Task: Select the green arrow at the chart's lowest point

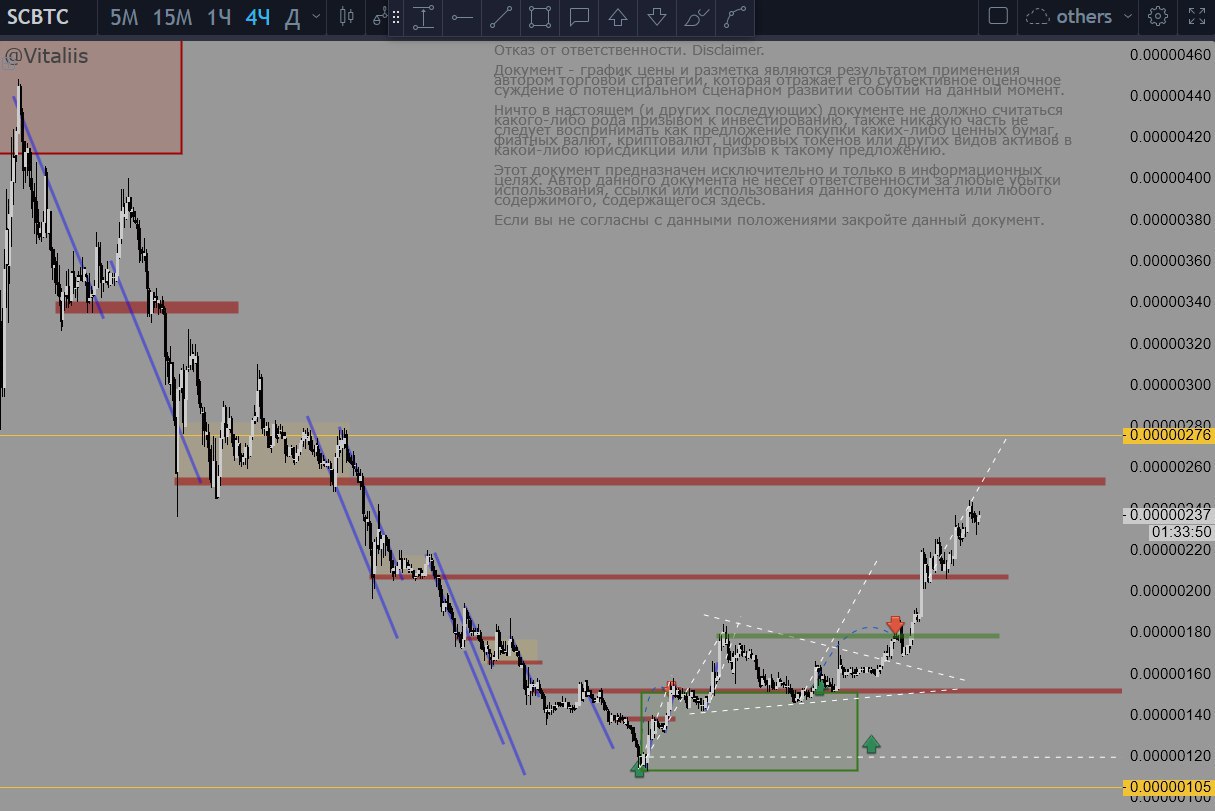Action: (x=639, y=768)
